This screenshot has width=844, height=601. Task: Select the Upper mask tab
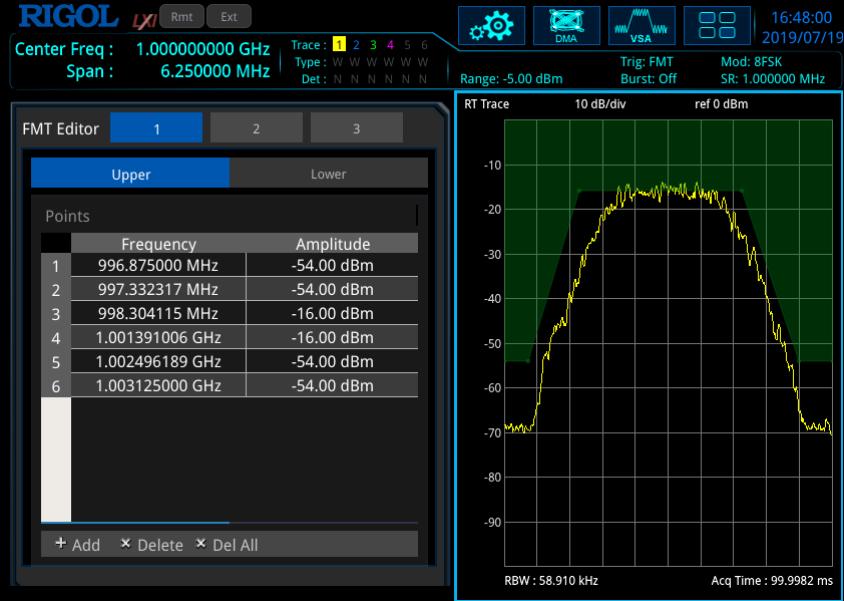[130, 173]
